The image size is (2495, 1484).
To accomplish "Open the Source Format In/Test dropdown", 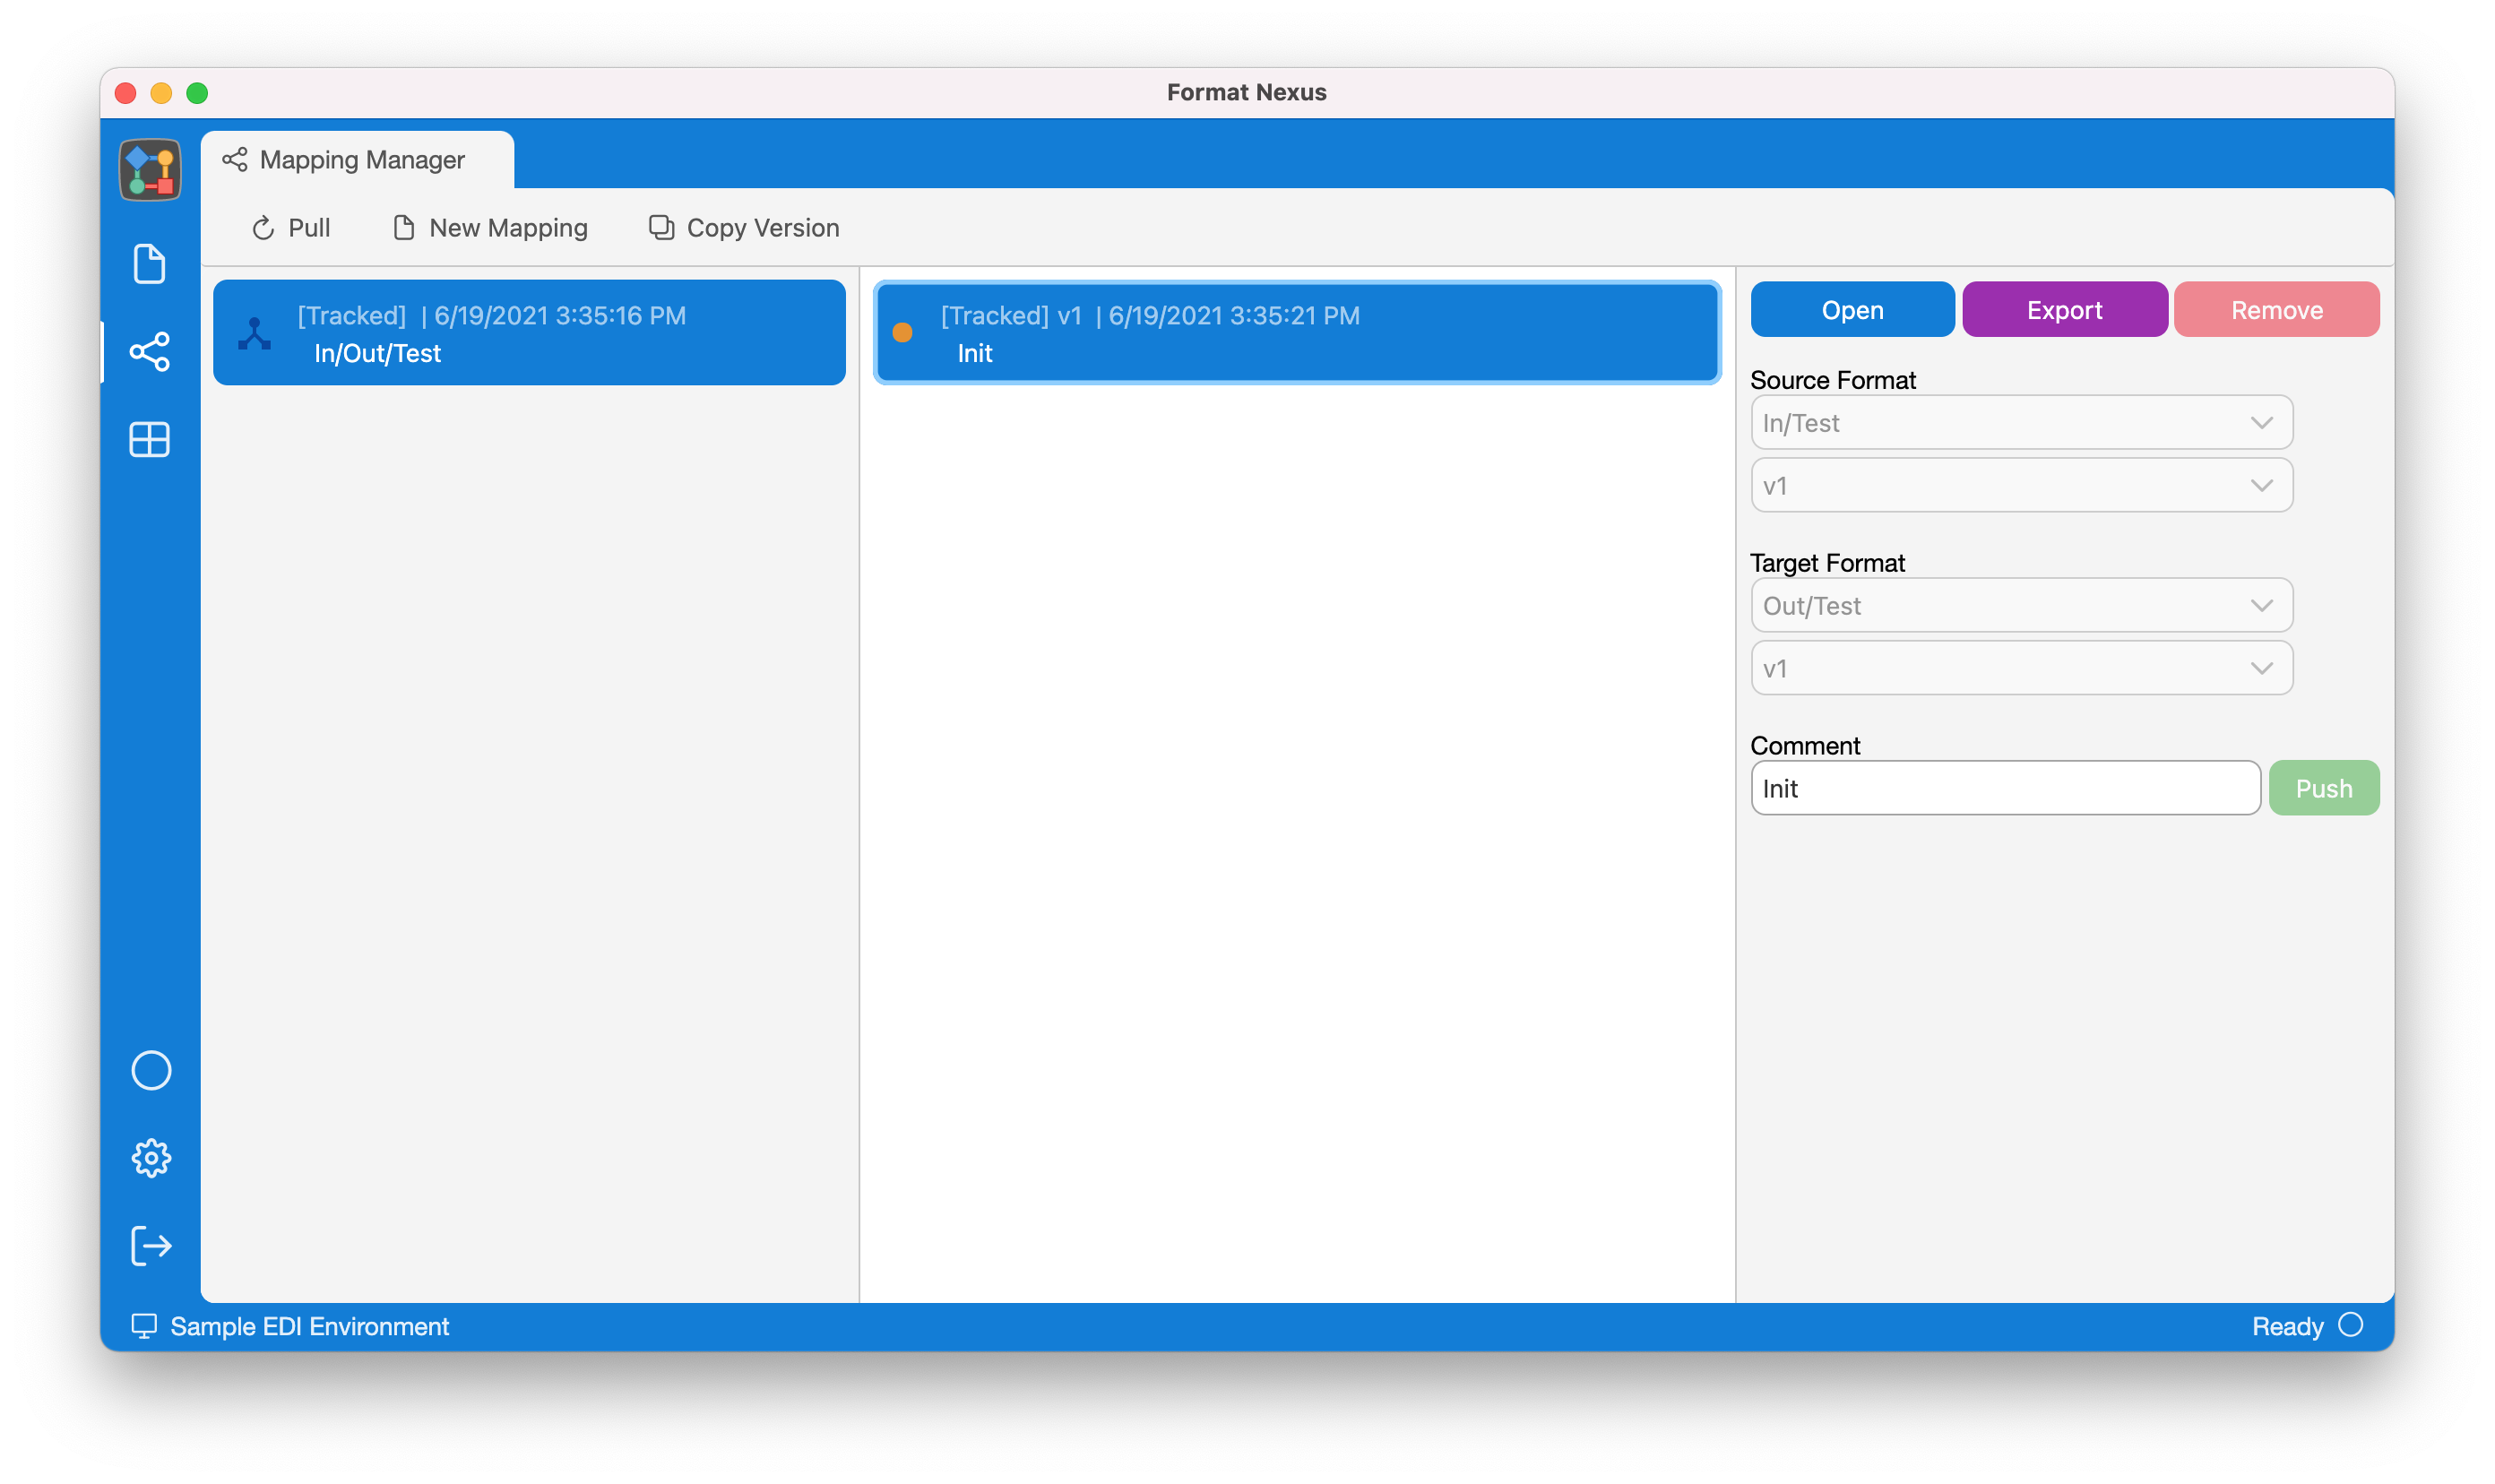I will click(x=2021, y=423).
